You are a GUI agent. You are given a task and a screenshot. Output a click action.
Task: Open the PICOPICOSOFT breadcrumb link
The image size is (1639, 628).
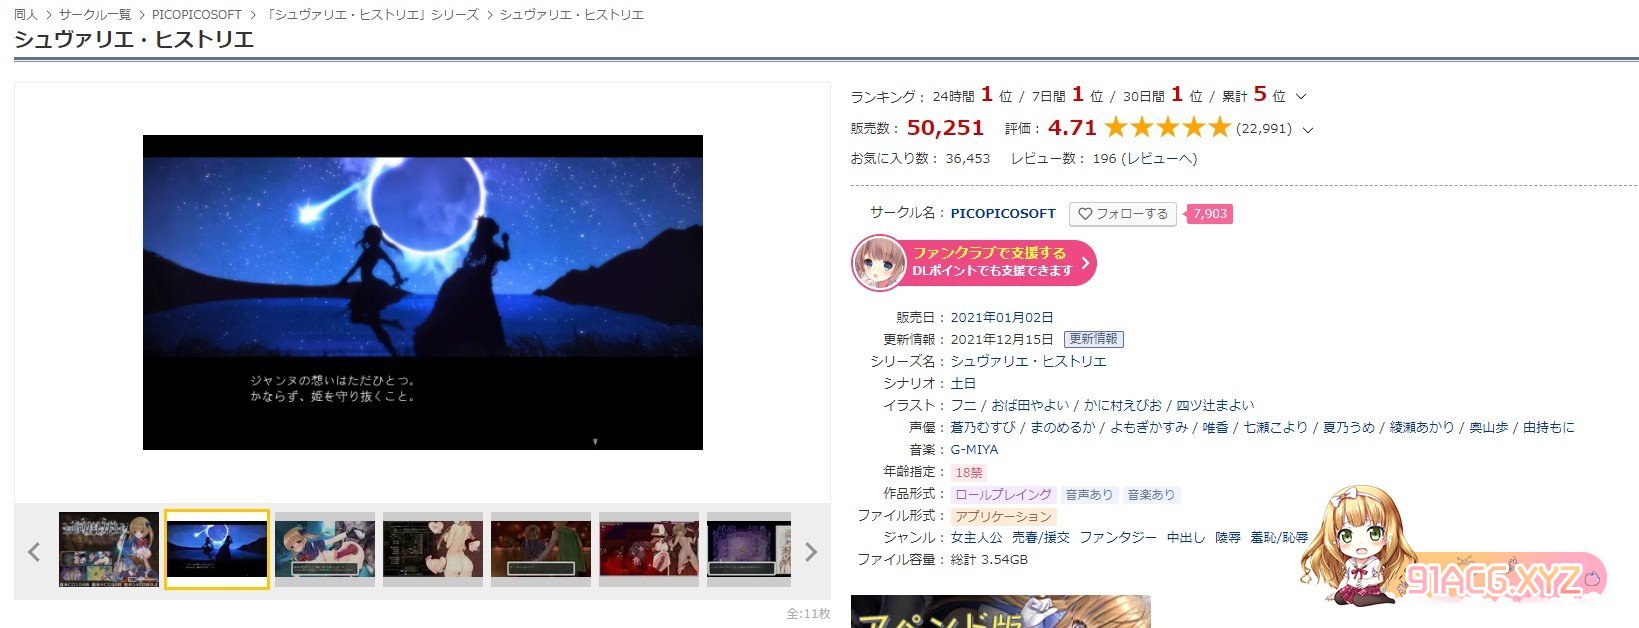(x=197, y=15)
